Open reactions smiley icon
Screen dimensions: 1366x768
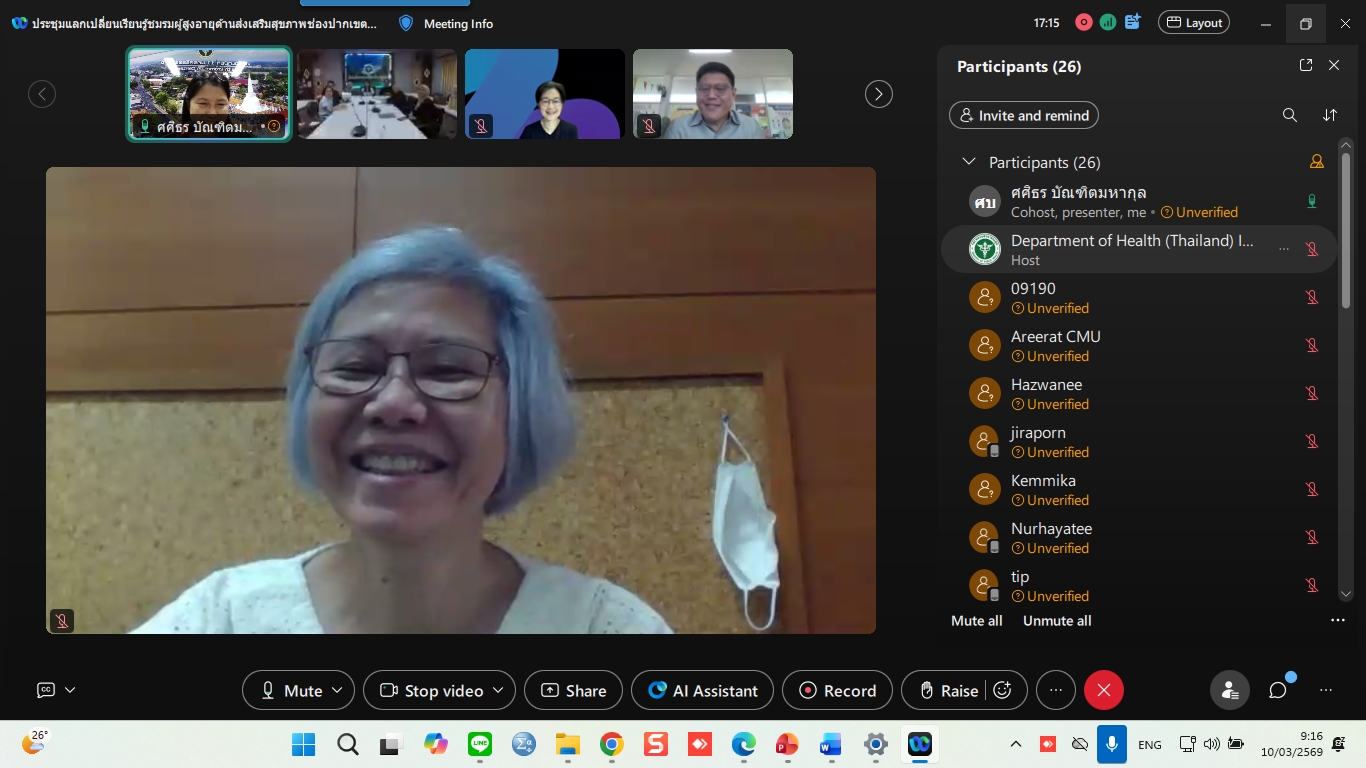coord(1003,690)
